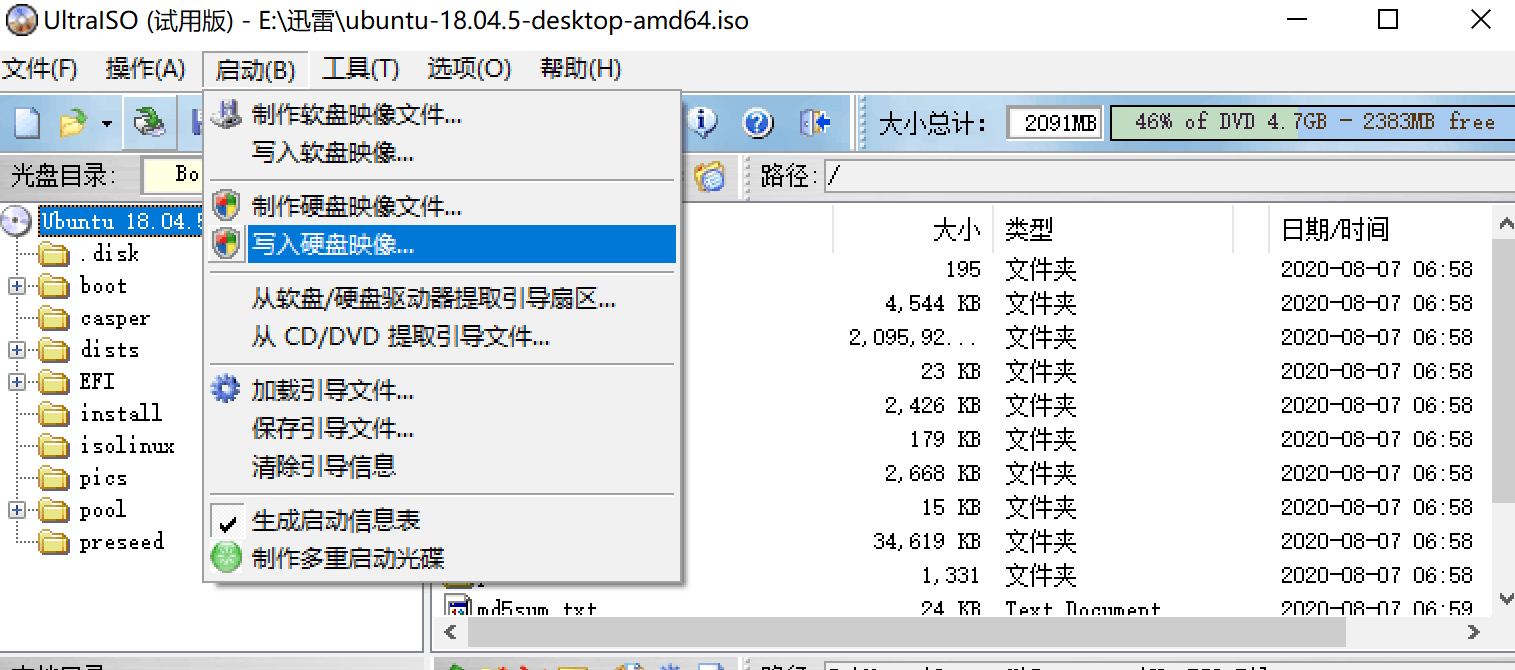Expand the pool folder plus sign
The width and height of the screenshot is (1515, 670).
[x=17, y=510]
